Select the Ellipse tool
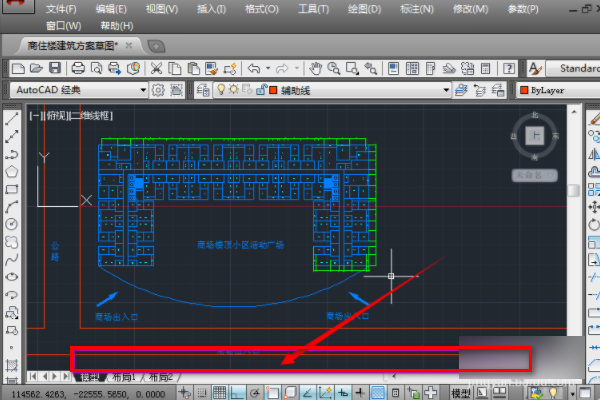This screenshot has width=600, height=400. pyautogui.click(x=11, y=277)
